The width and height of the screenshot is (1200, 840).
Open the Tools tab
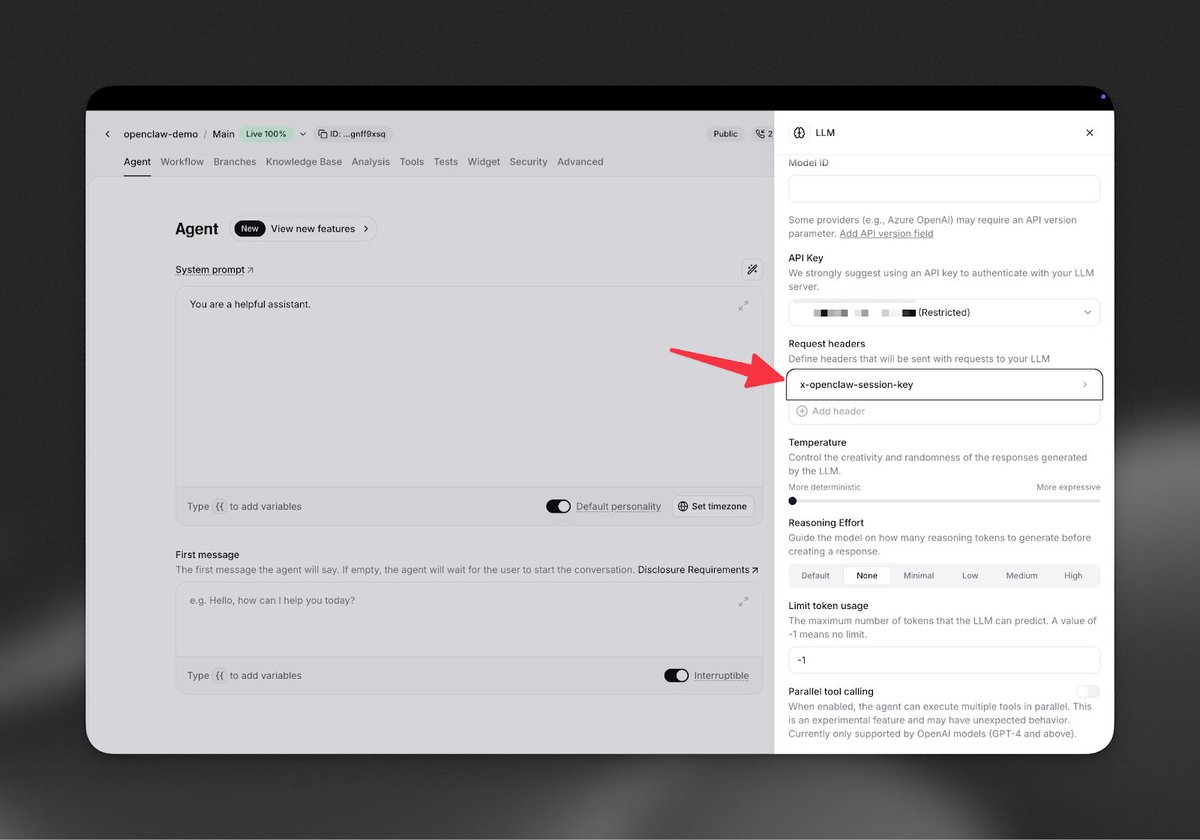tap(412, 162)
